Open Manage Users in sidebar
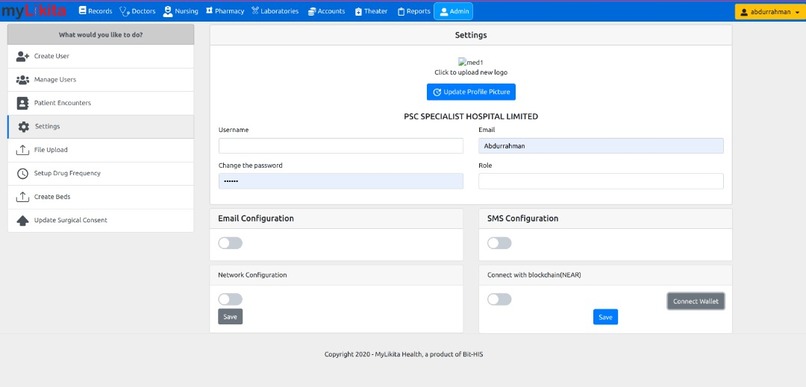The image size is (806, 387). click(101, 80)
